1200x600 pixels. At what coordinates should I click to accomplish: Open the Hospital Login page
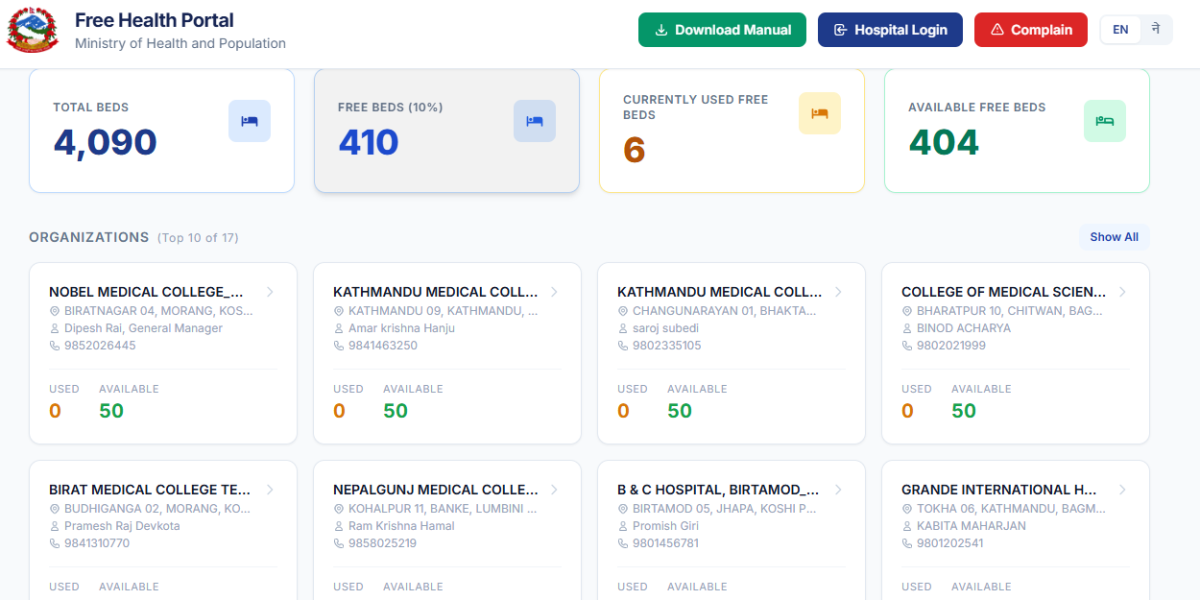point(890,30)
